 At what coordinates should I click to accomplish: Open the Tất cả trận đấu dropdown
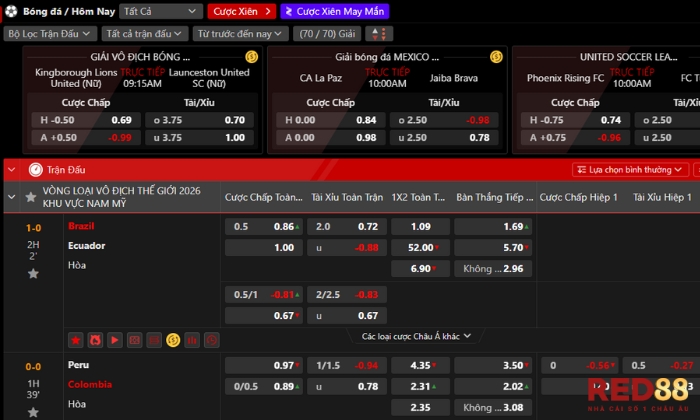pyautogui.click(x=144, y=33)
